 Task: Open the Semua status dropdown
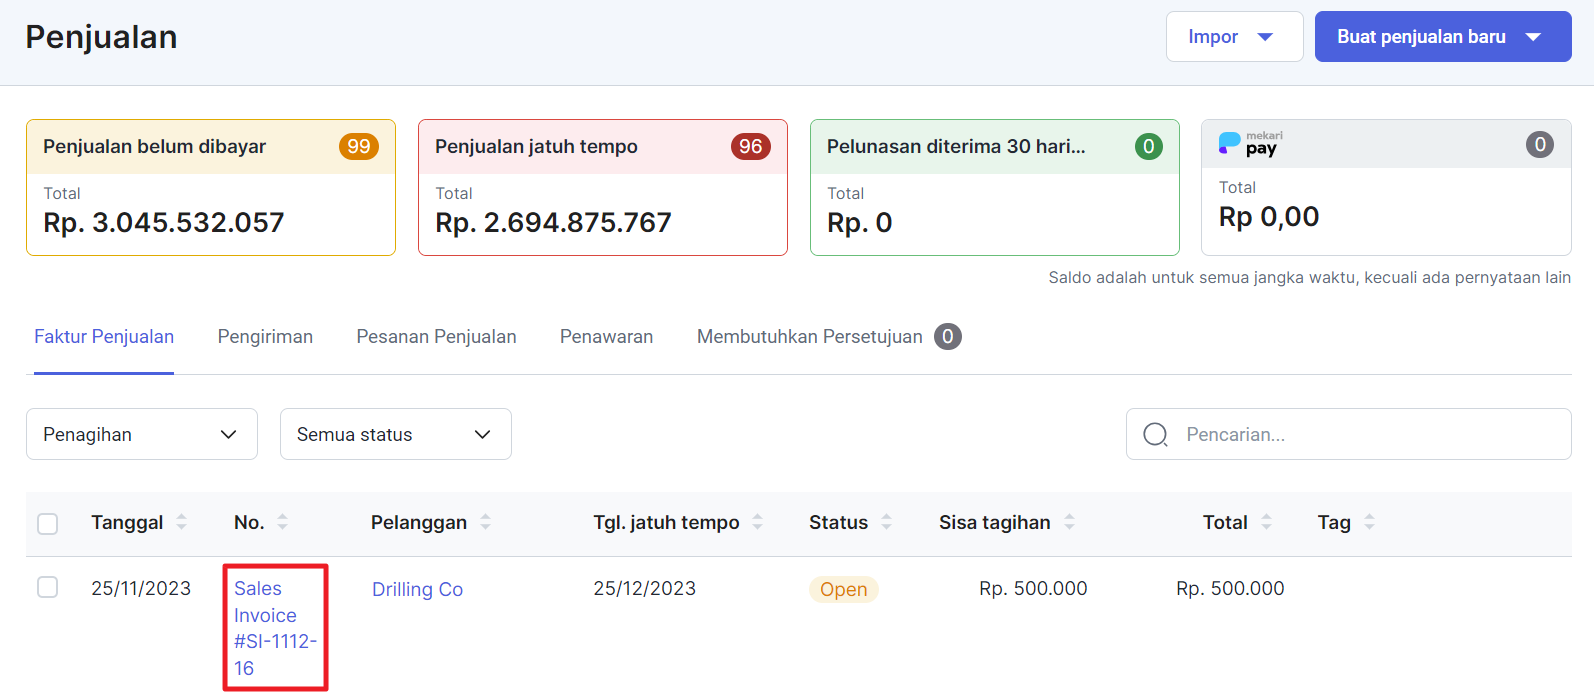pos(395,435)
